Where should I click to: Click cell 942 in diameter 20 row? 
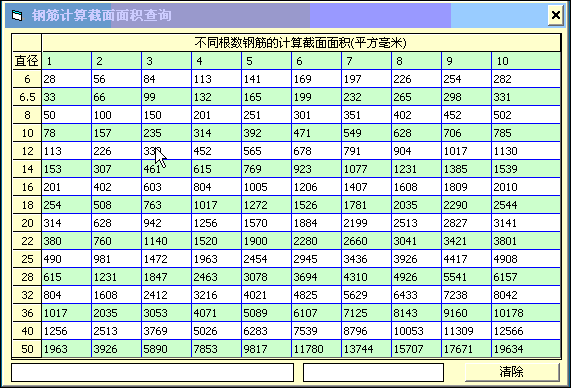(x=166, y=223)
